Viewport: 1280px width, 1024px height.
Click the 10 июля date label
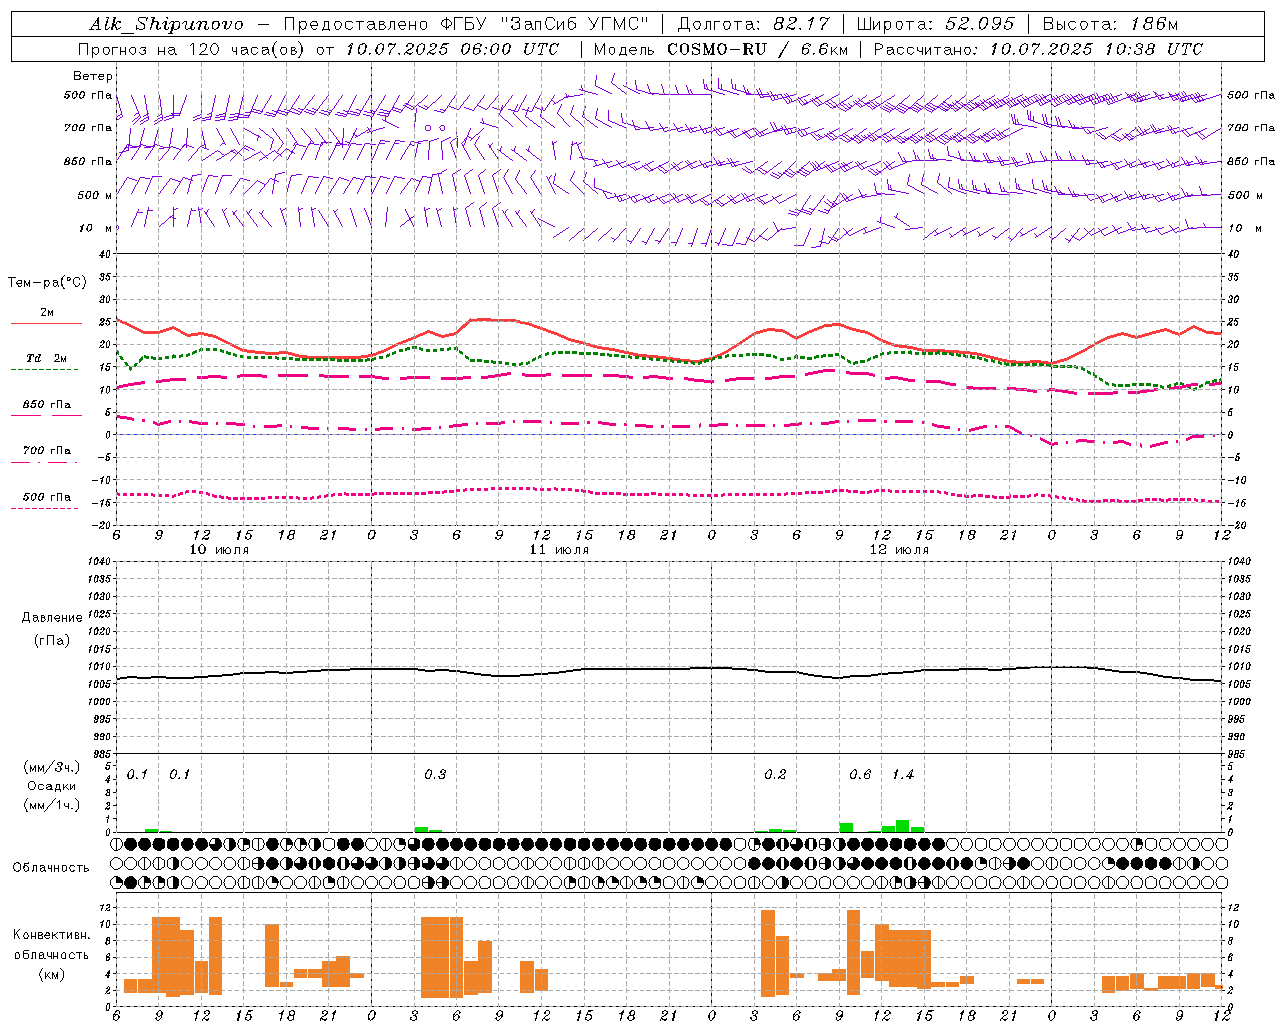pyautogui.click(x=219, y=550)
